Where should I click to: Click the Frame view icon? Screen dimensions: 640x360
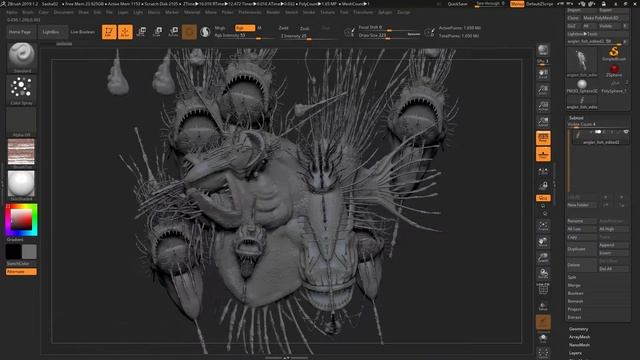pos(543,227)
